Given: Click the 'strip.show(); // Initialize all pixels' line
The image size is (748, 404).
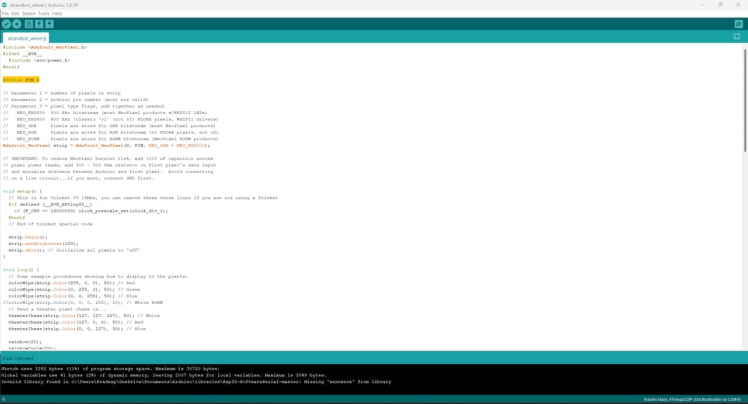Looking at the screenshot, I should click(74, 250).
